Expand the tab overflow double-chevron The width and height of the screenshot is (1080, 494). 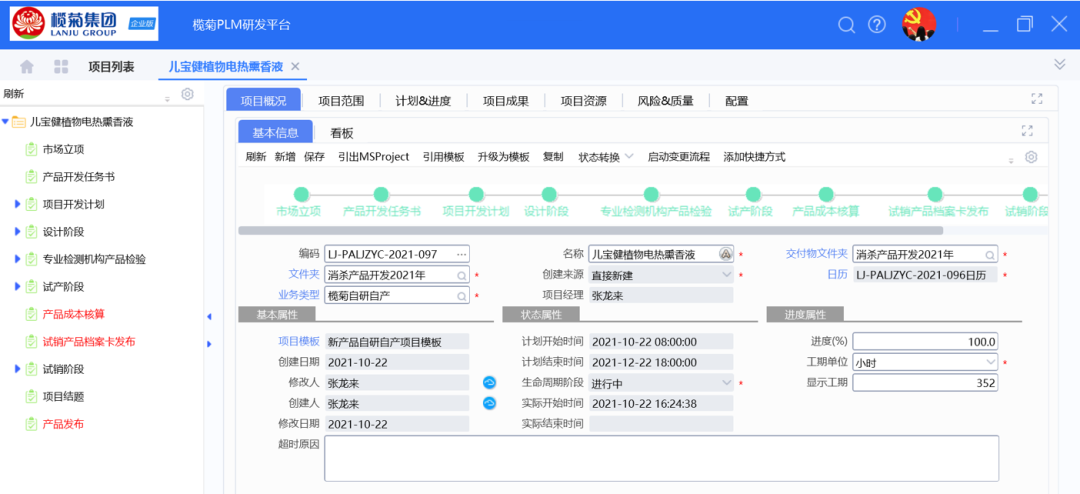point(1060,64)
